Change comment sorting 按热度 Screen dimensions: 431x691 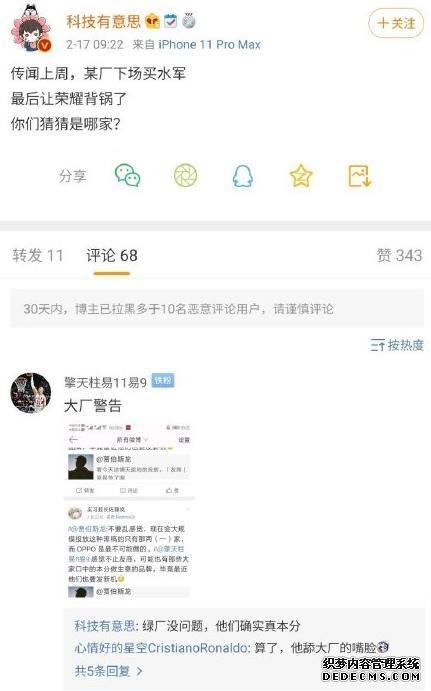[x=397, y=345]
